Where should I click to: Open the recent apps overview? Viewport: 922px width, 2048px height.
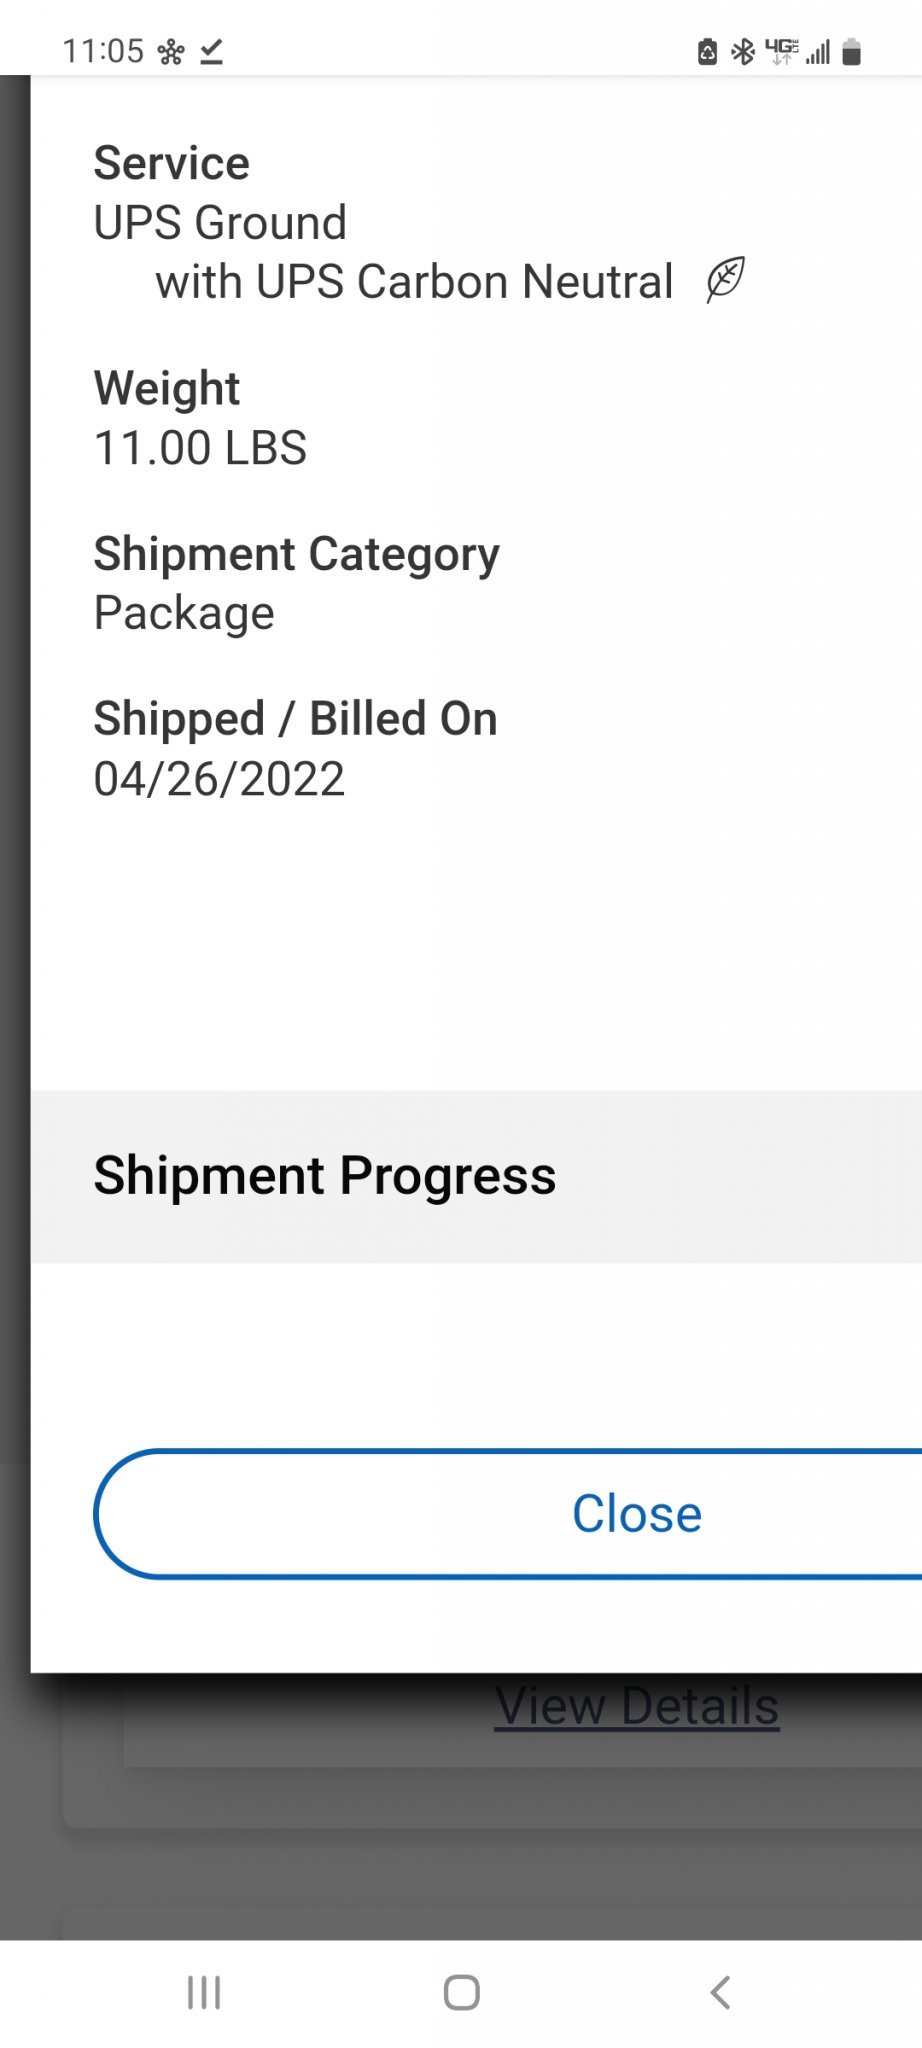point(204,1992)
